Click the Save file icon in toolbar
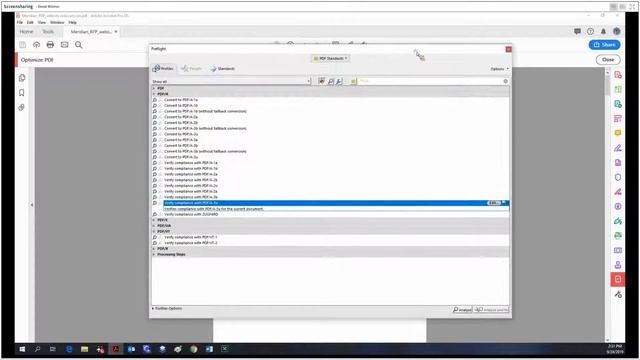640x360 pixels. pos(22,44)
